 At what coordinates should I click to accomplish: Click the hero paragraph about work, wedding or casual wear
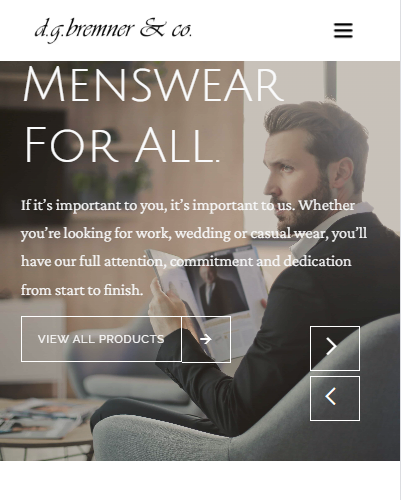pos(194,247)
